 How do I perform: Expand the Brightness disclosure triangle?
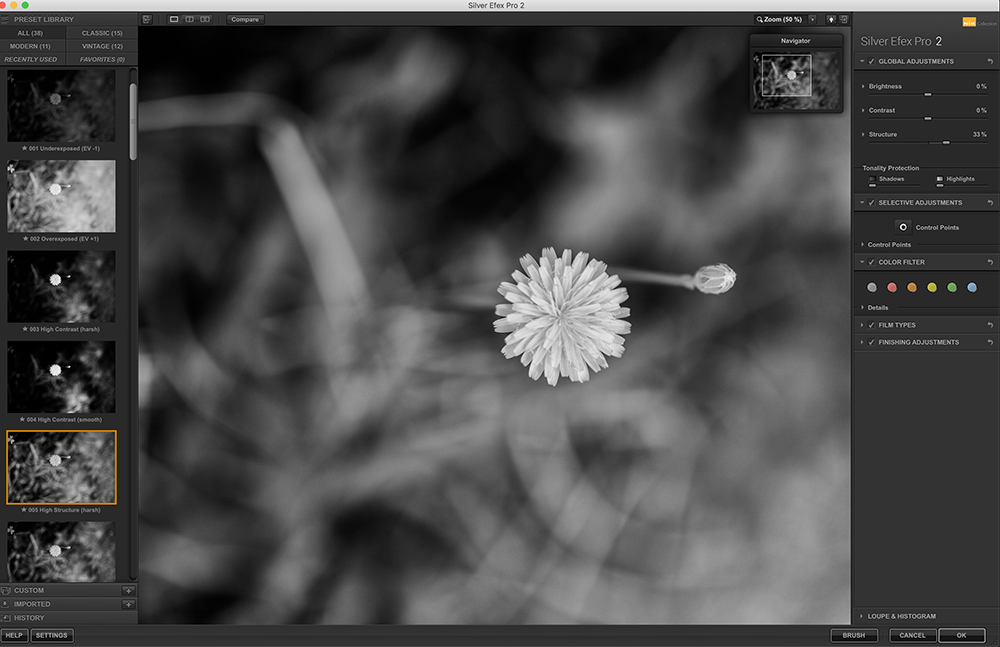[863, 87]
